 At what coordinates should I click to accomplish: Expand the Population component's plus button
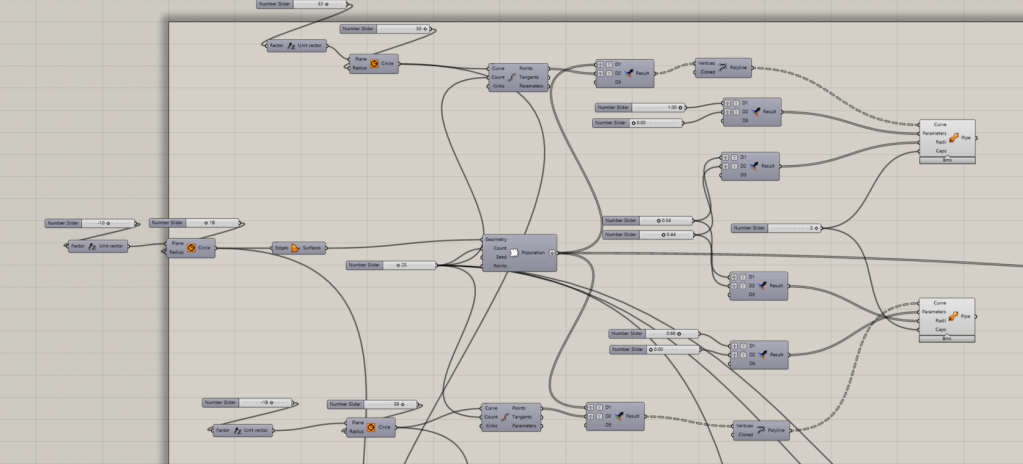(x=552, y=253)
